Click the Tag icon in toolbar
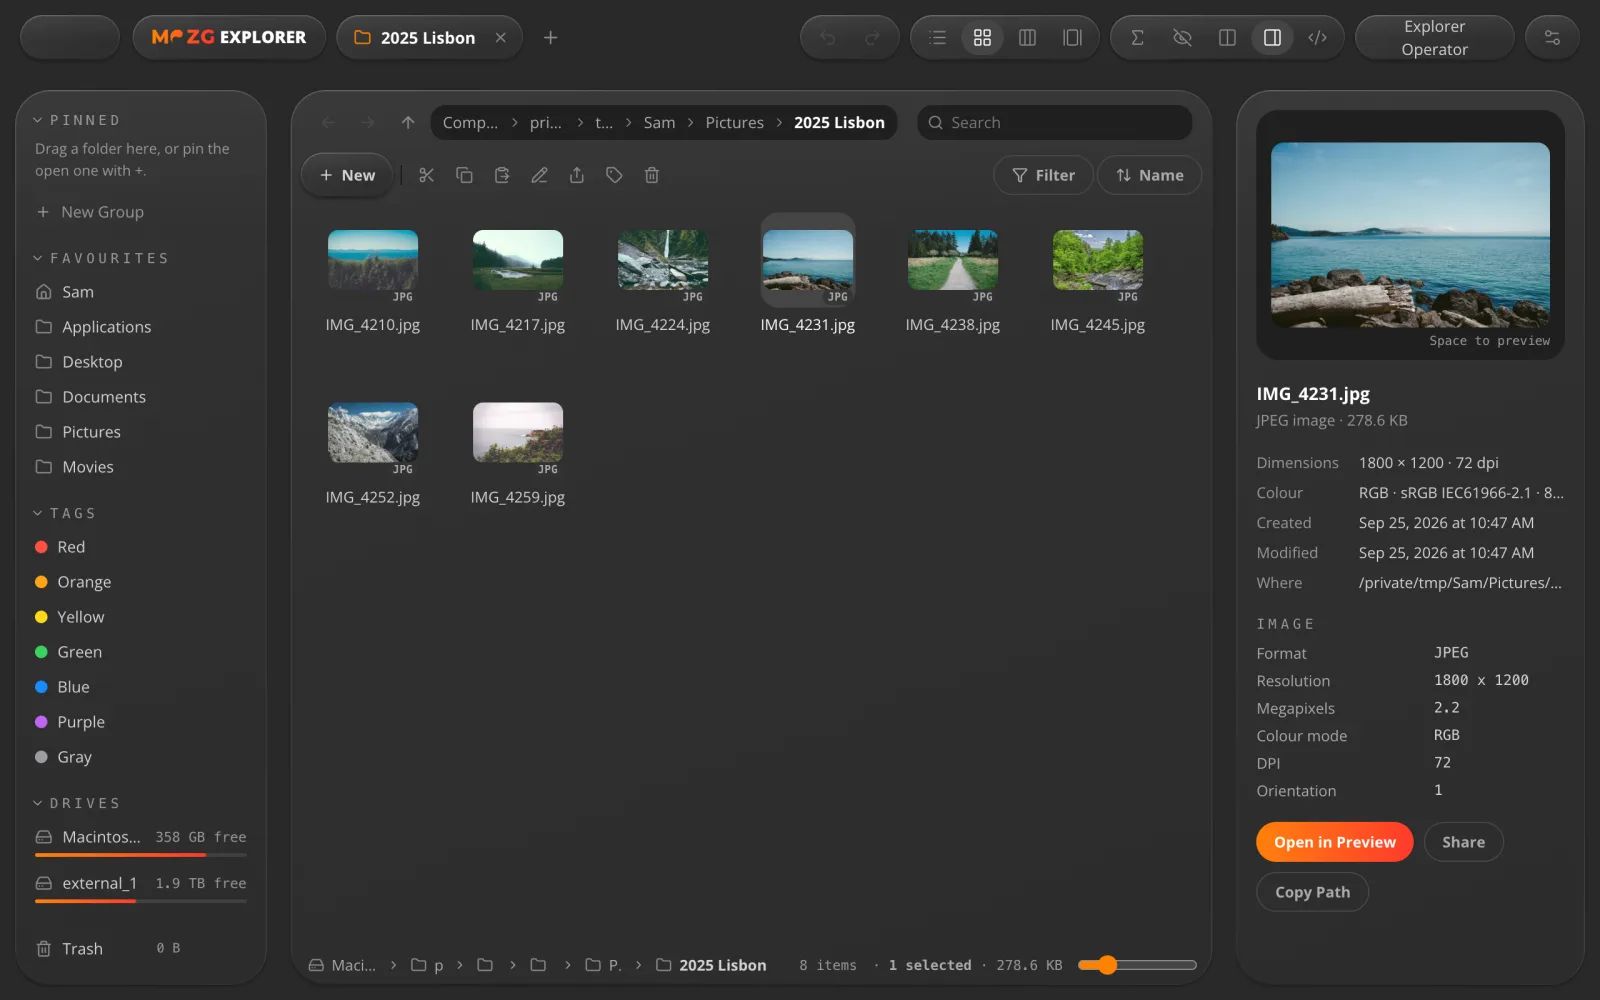This screenshot has width=1600, height=1000. [x=614, y=175]
